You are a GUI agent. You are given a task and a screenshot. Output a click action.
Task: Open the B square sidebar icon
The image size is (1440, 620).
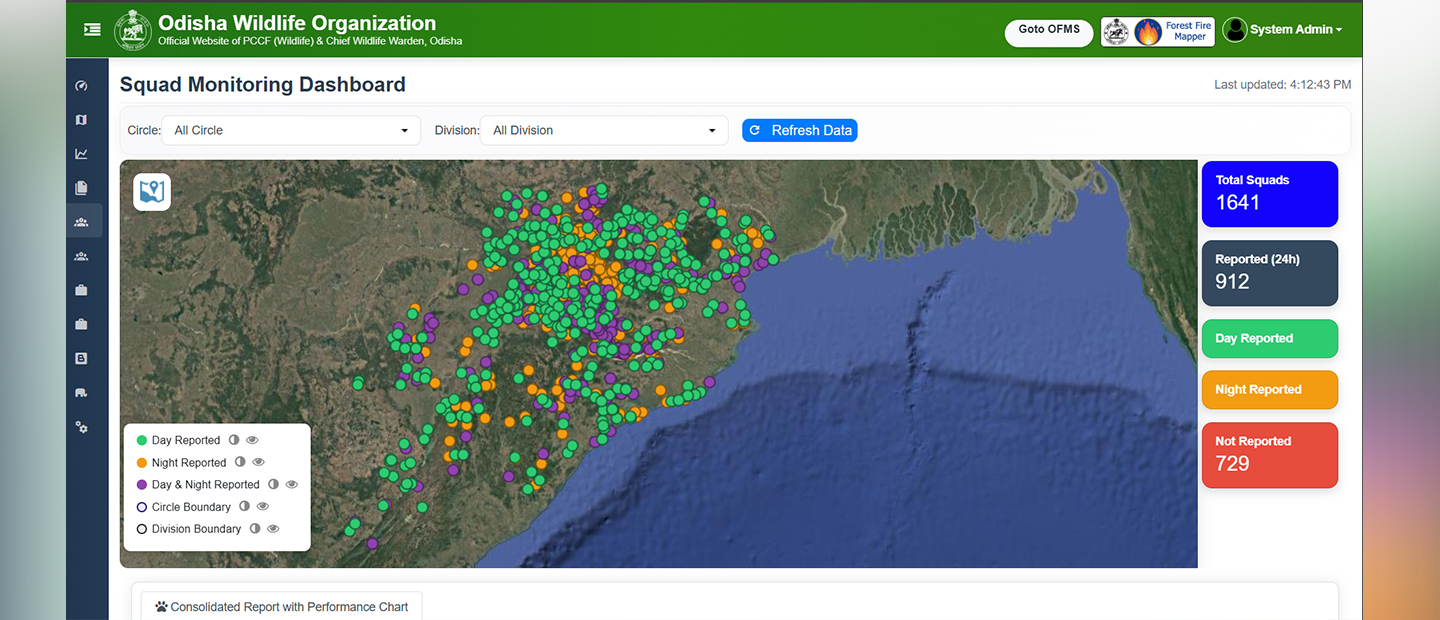[81, 358]
